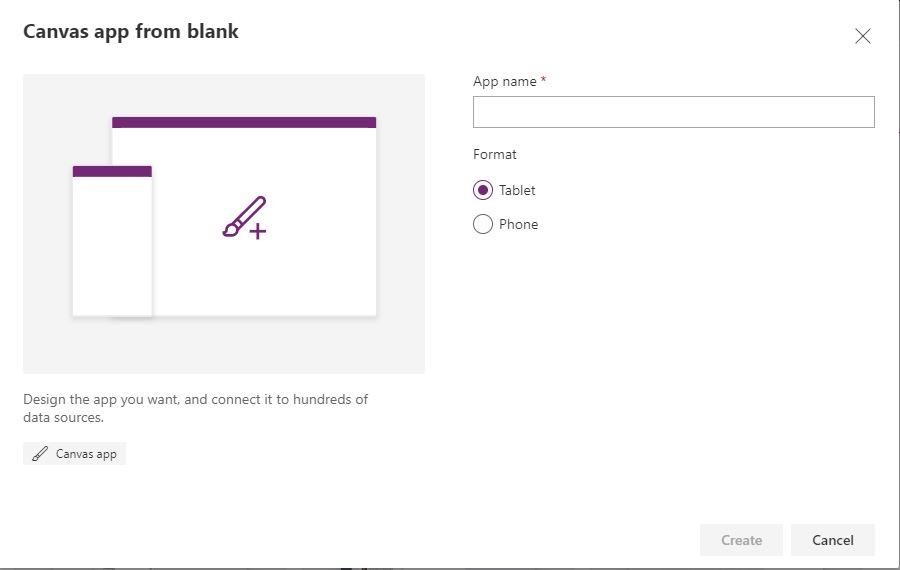This screenshot has height=570, width=900.
Task: Select the Tablet format radio button
Action: click(x=483, y=190)
